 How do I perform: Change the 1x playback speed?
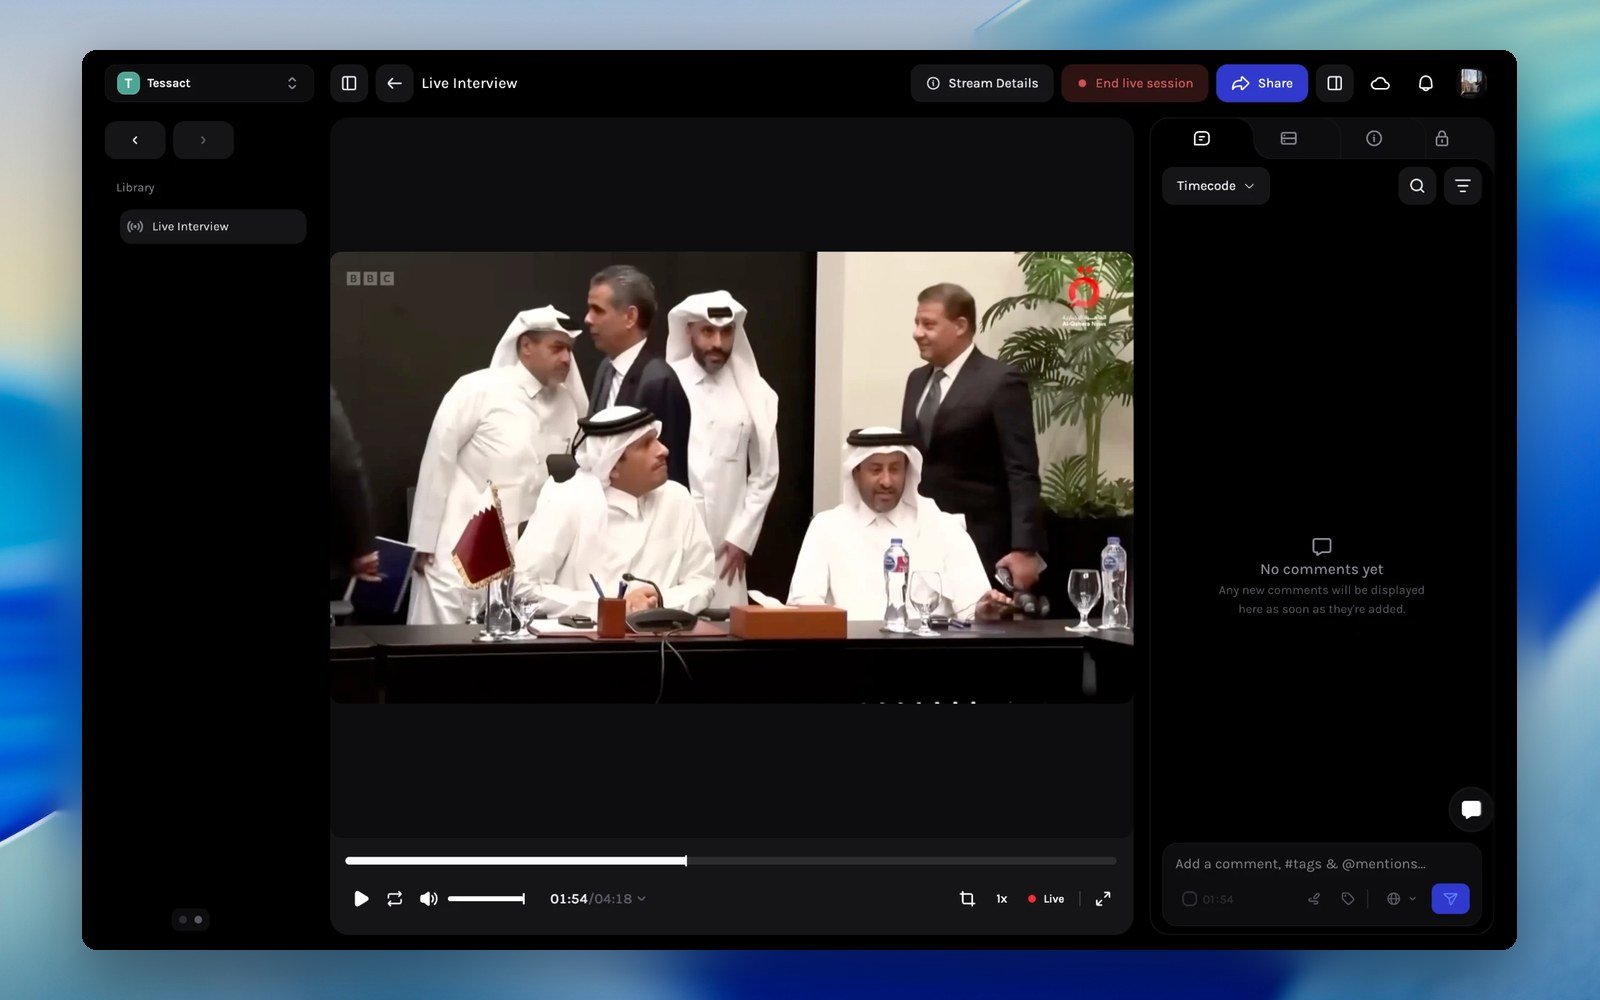click(1002, 899)
